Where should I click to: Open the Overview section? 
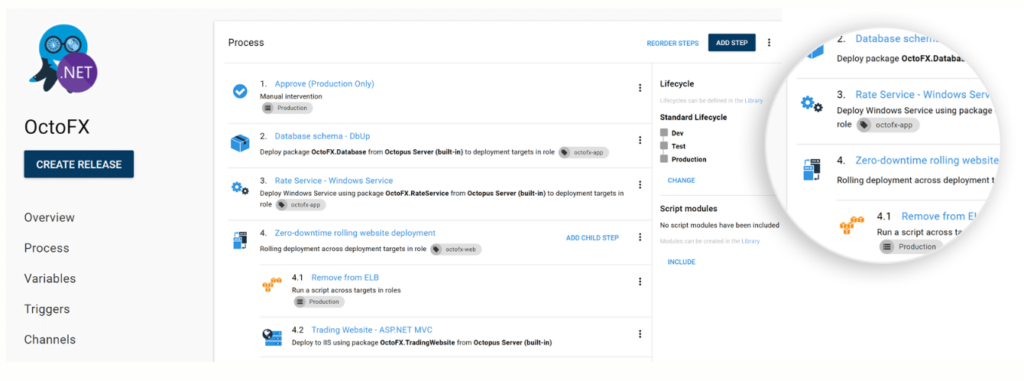(x=50, y=218)
